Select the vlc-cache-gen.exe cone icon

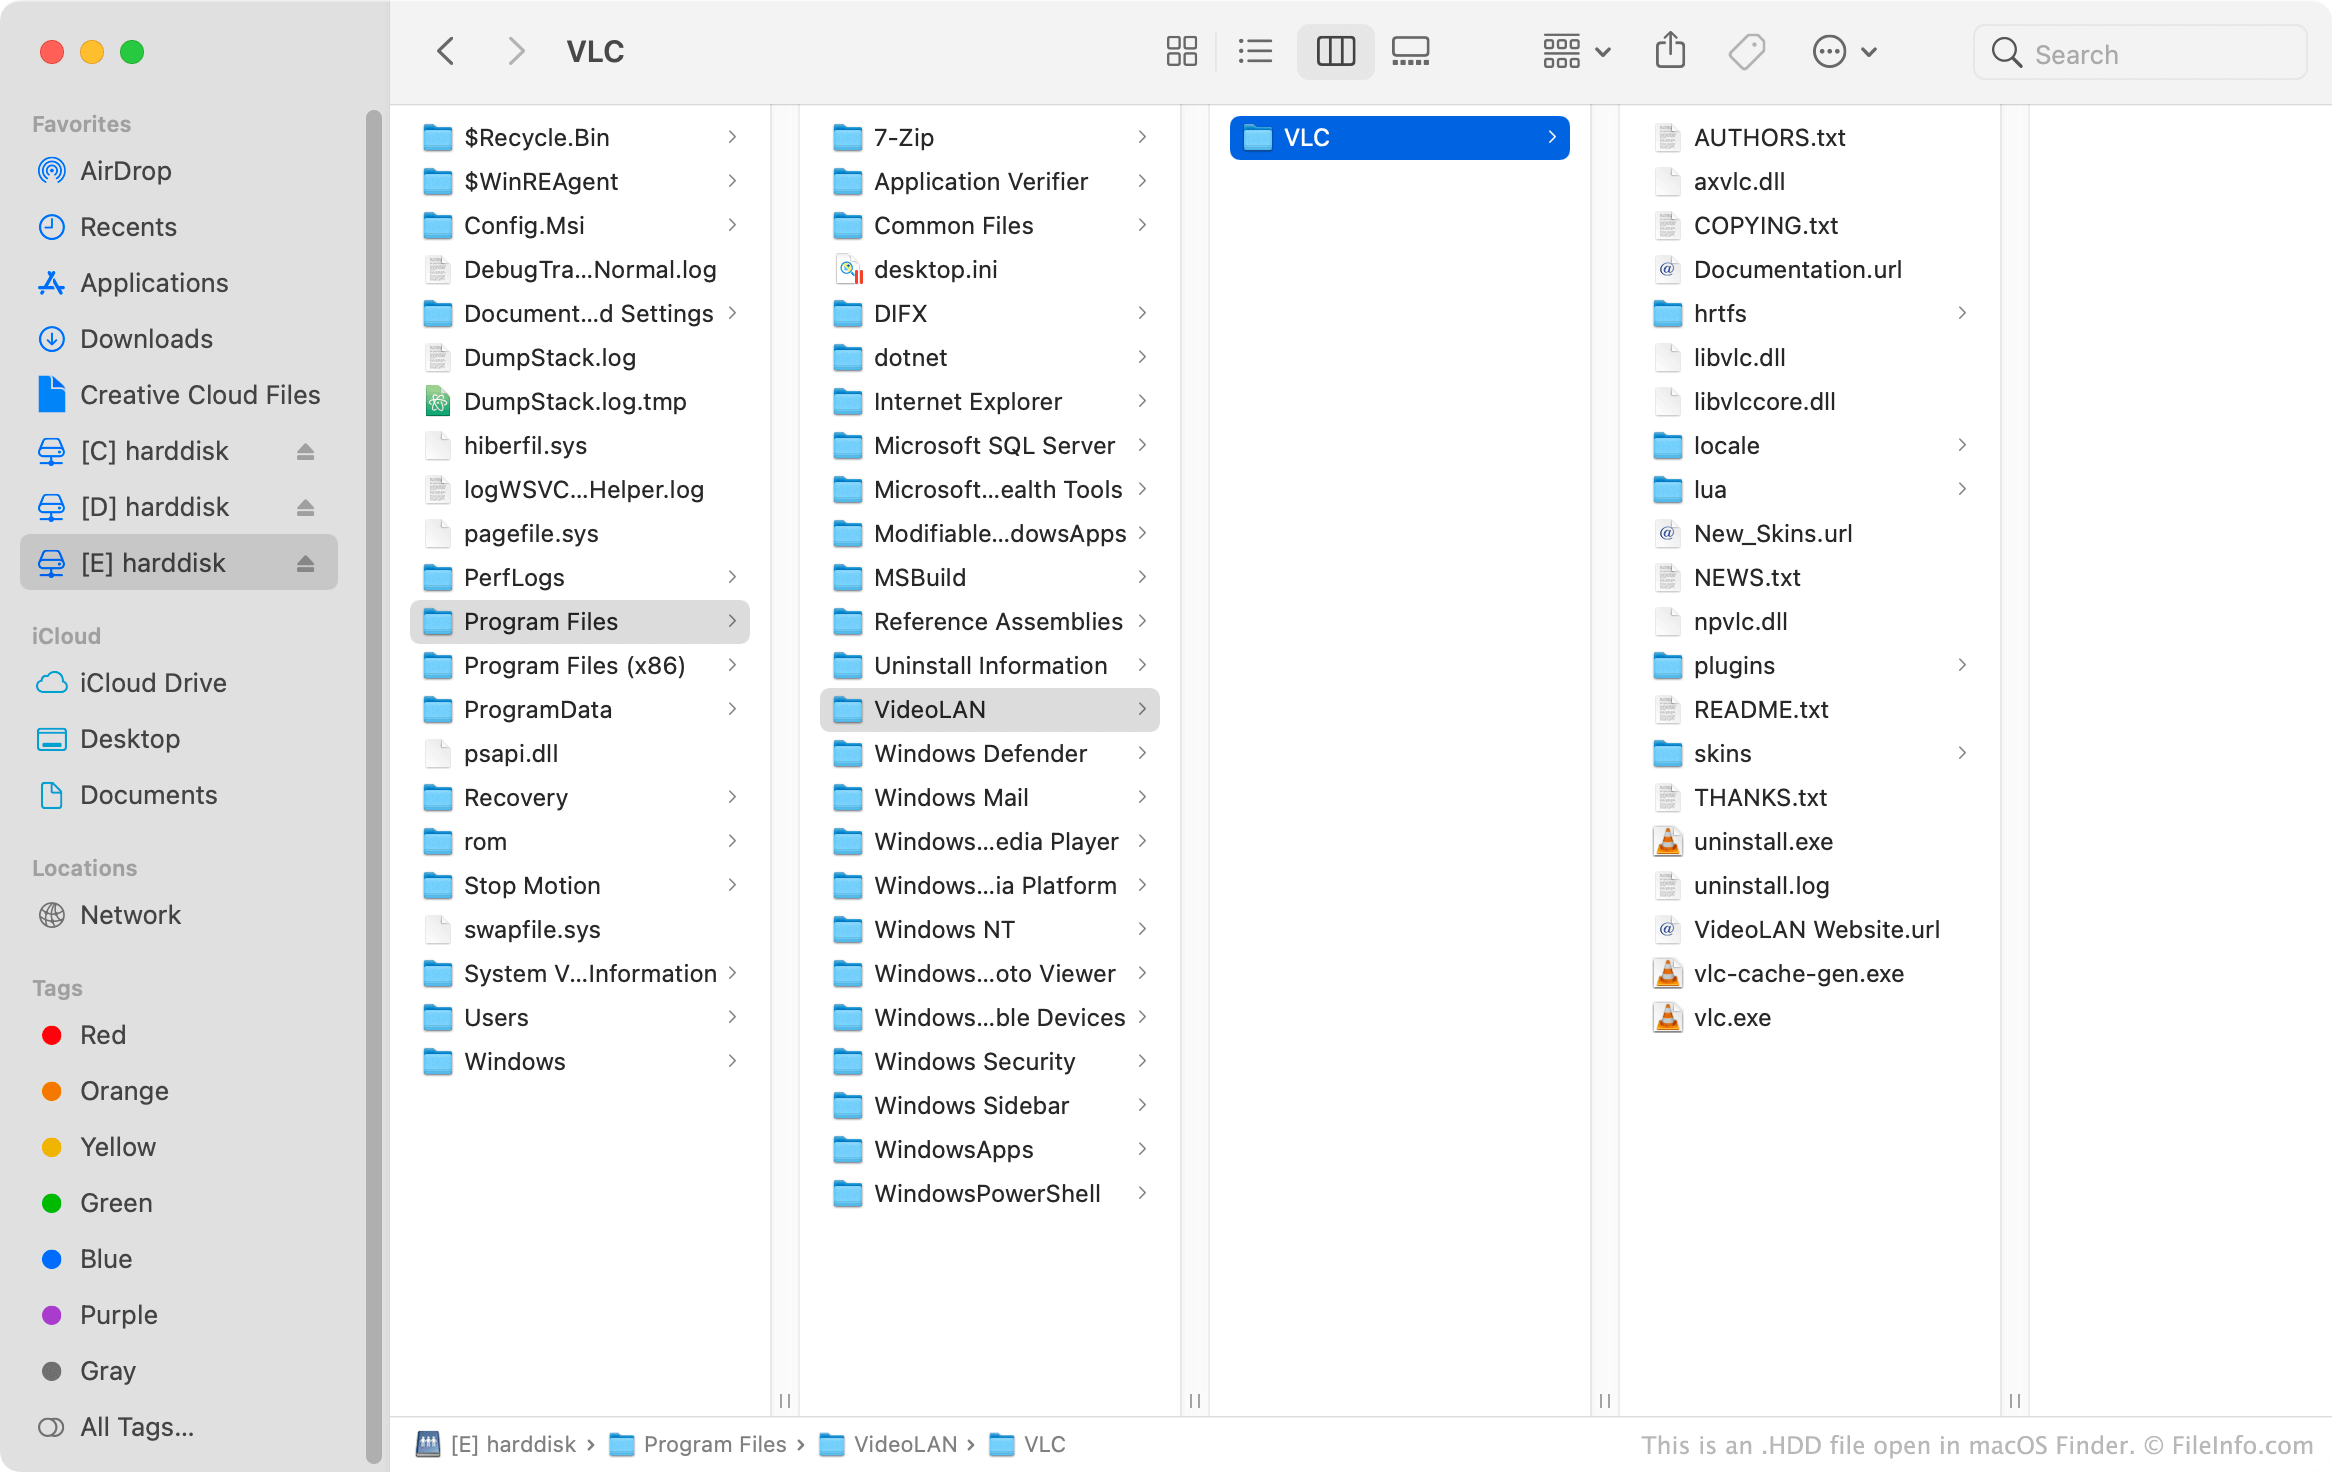(1668, 974)
